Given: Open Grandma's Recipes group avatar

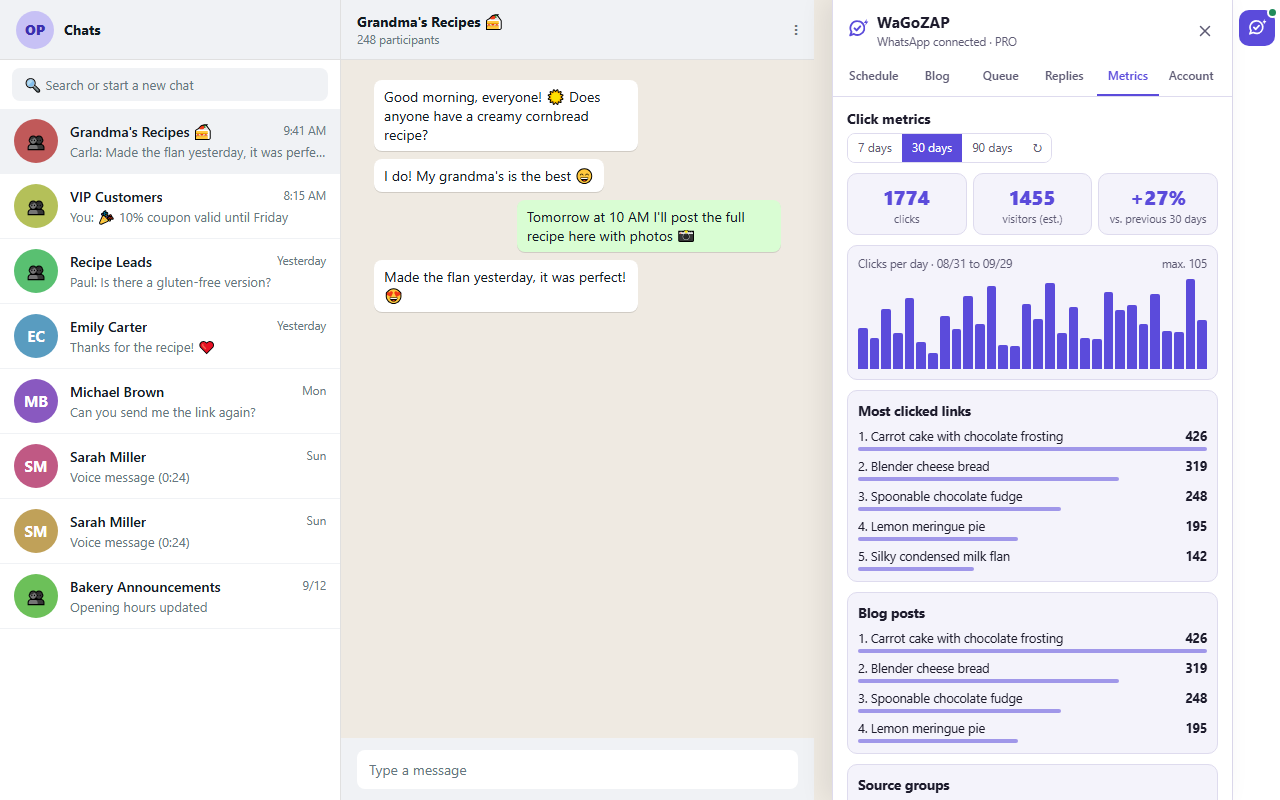Looking at the screenshot, I should pyautogui.click(x=36, y=141).
